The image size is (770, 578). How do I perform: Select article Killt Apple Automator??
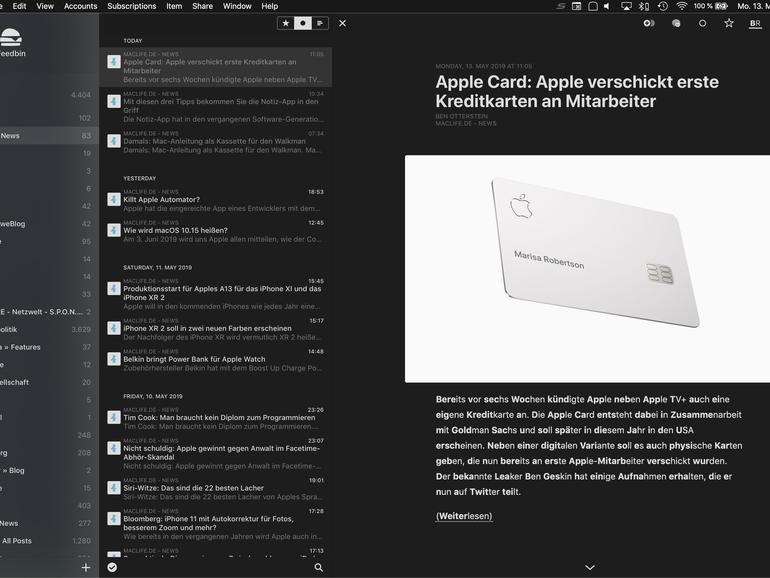(x=216, y=200)
